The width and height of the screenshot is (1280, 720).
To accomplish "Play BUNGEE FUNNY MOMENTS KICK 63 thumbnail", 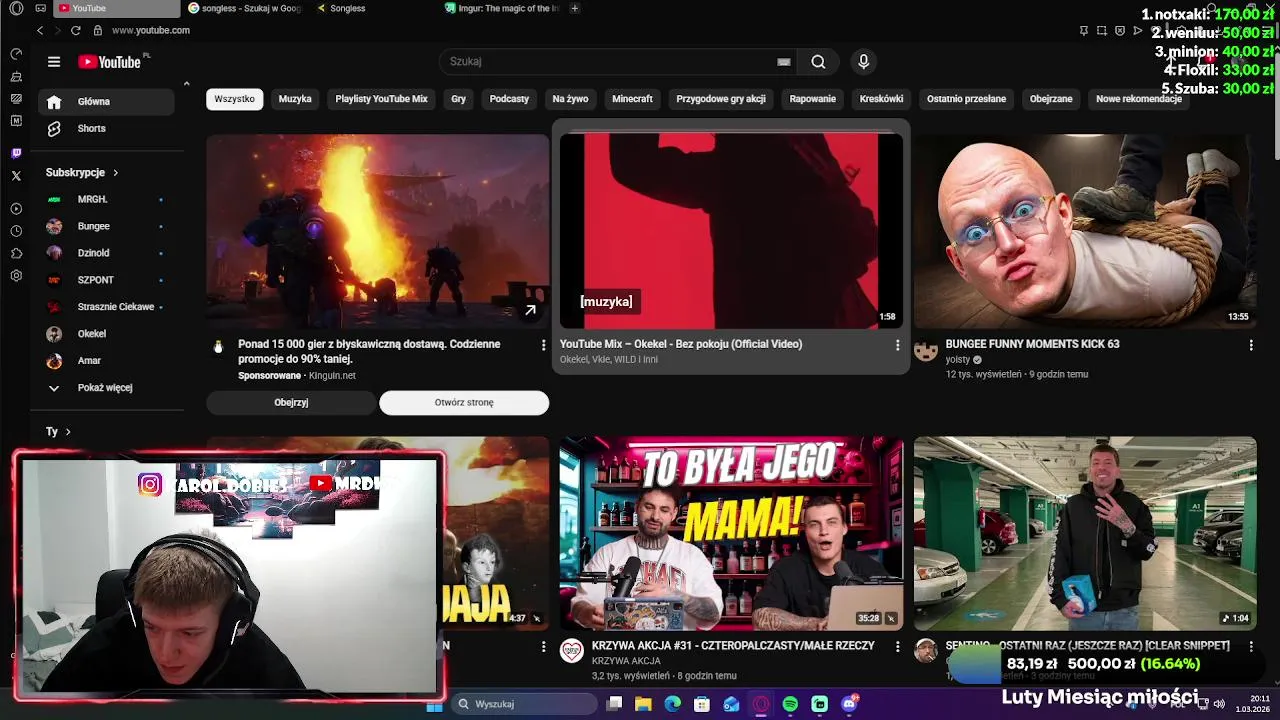I will [x=1085, y=231].
